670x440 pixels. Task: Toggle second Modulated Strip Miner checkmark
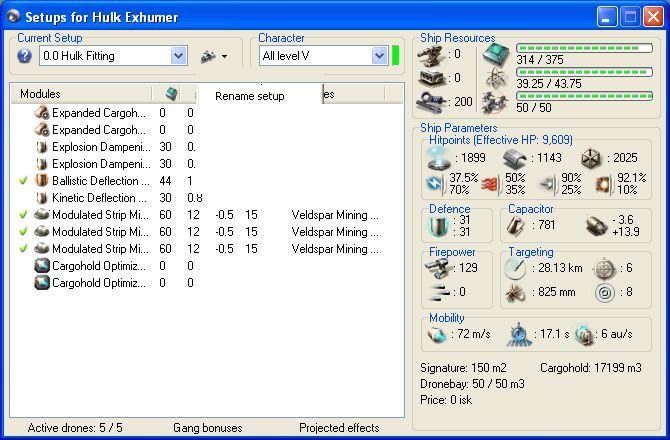click(x=24, y=232)
